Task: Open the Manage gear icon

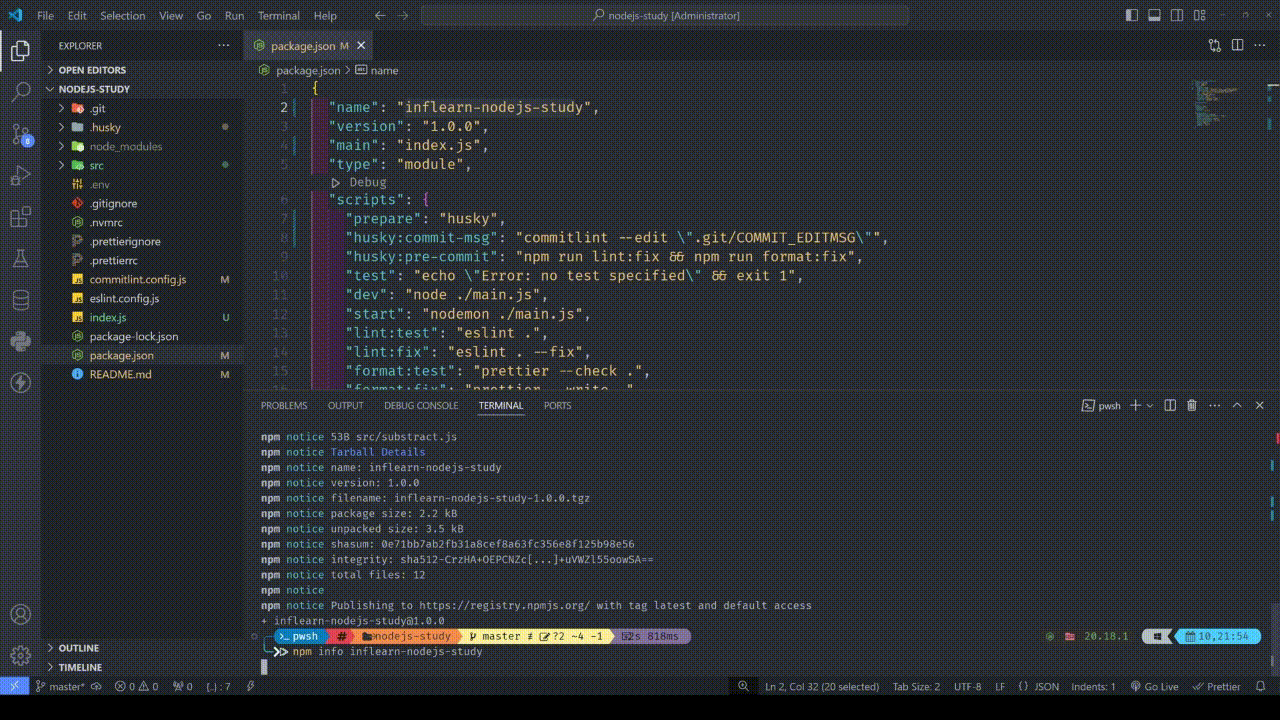Action: pos(20,656)
